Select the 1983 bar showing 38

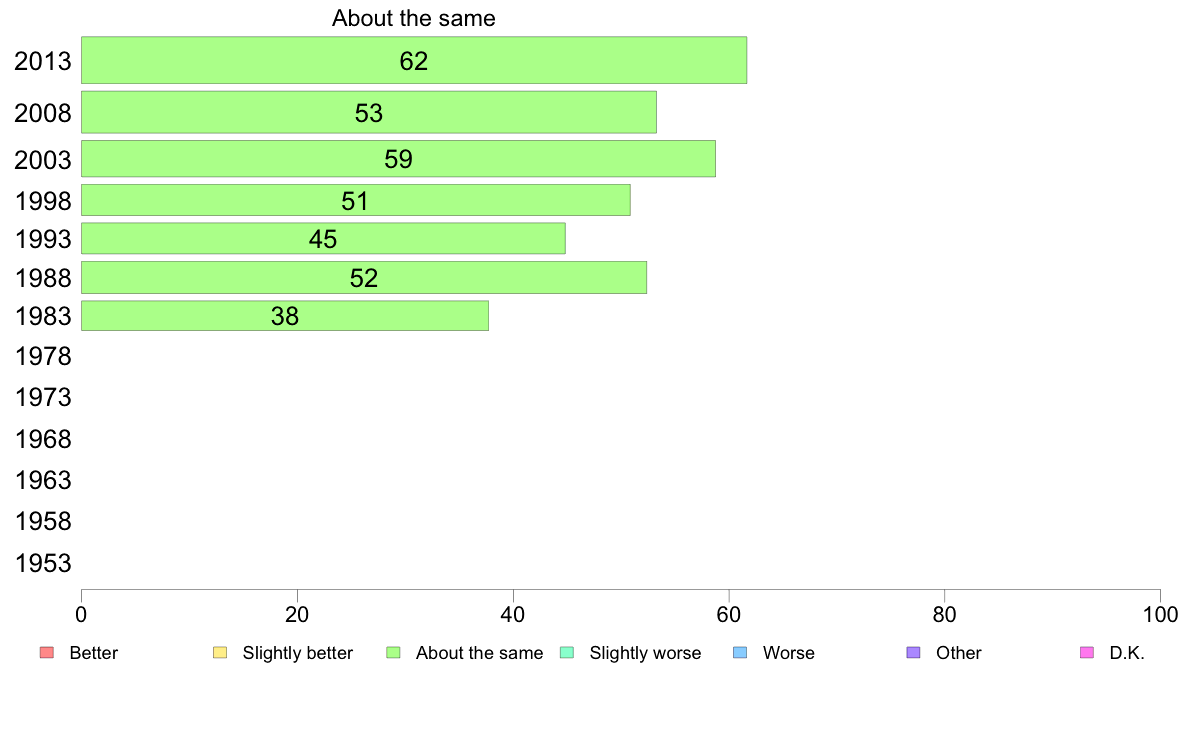pos(285,315)
